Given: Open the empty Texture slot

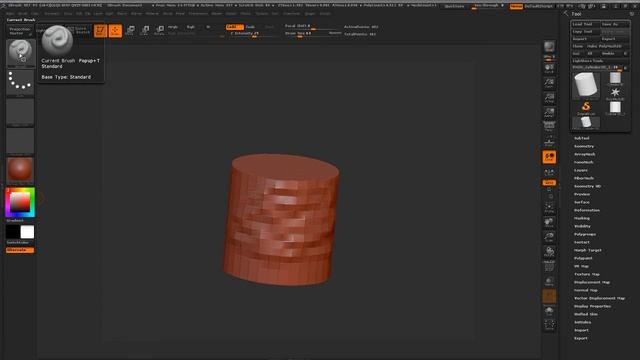Looking at the screenshot, I should (x=20, y=141).
